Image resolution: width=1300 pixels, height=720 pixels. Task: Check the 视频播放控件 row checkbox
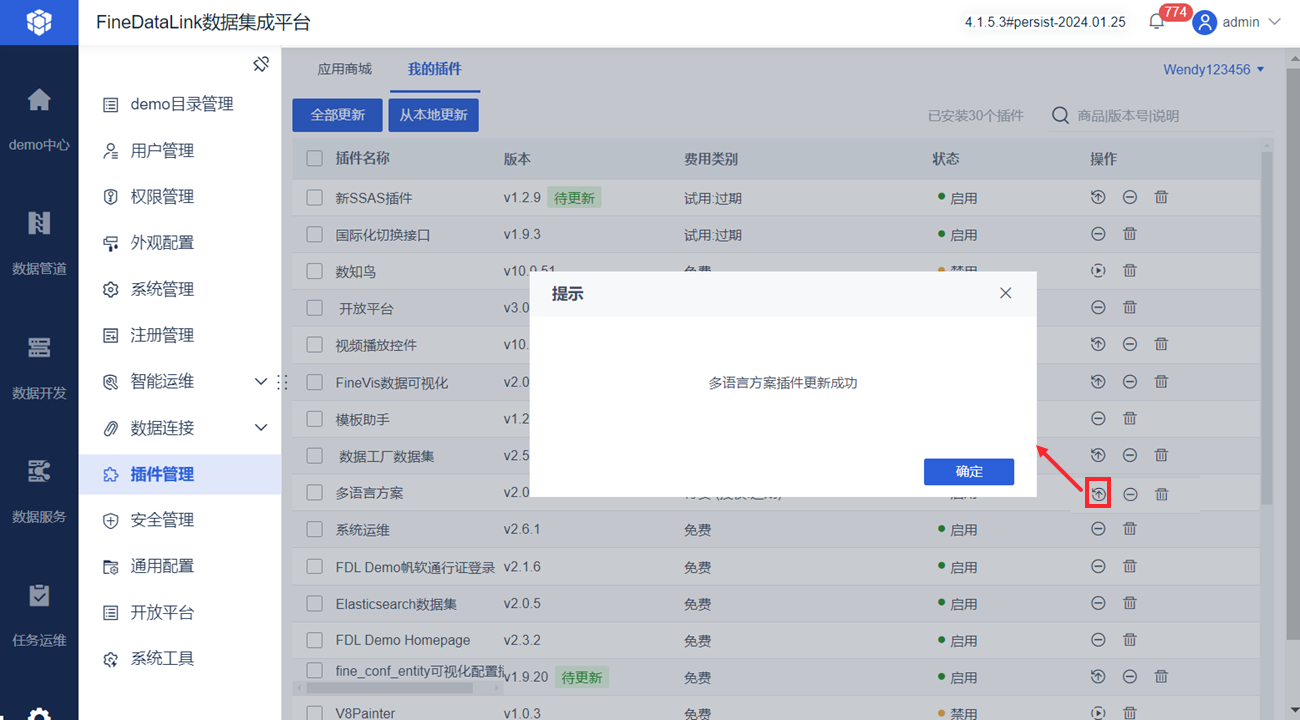point(315,345)
